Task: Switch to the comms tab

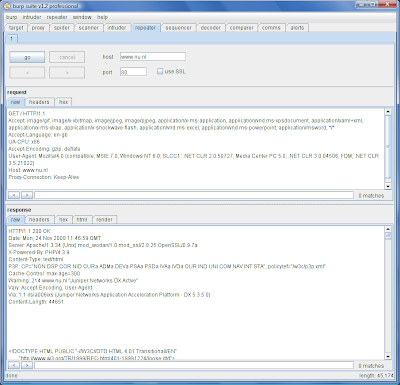Action: tap(271, 28)
